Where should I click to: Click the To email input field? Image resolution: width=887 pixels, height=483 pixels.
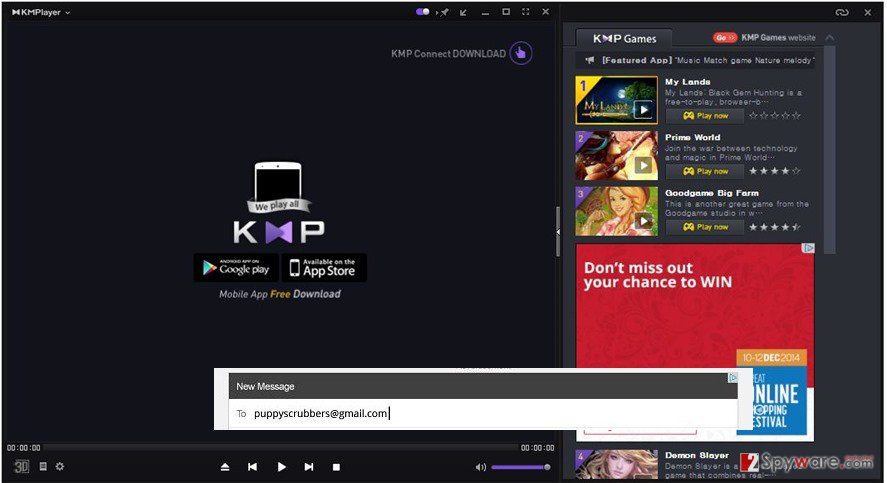(483, 413)
